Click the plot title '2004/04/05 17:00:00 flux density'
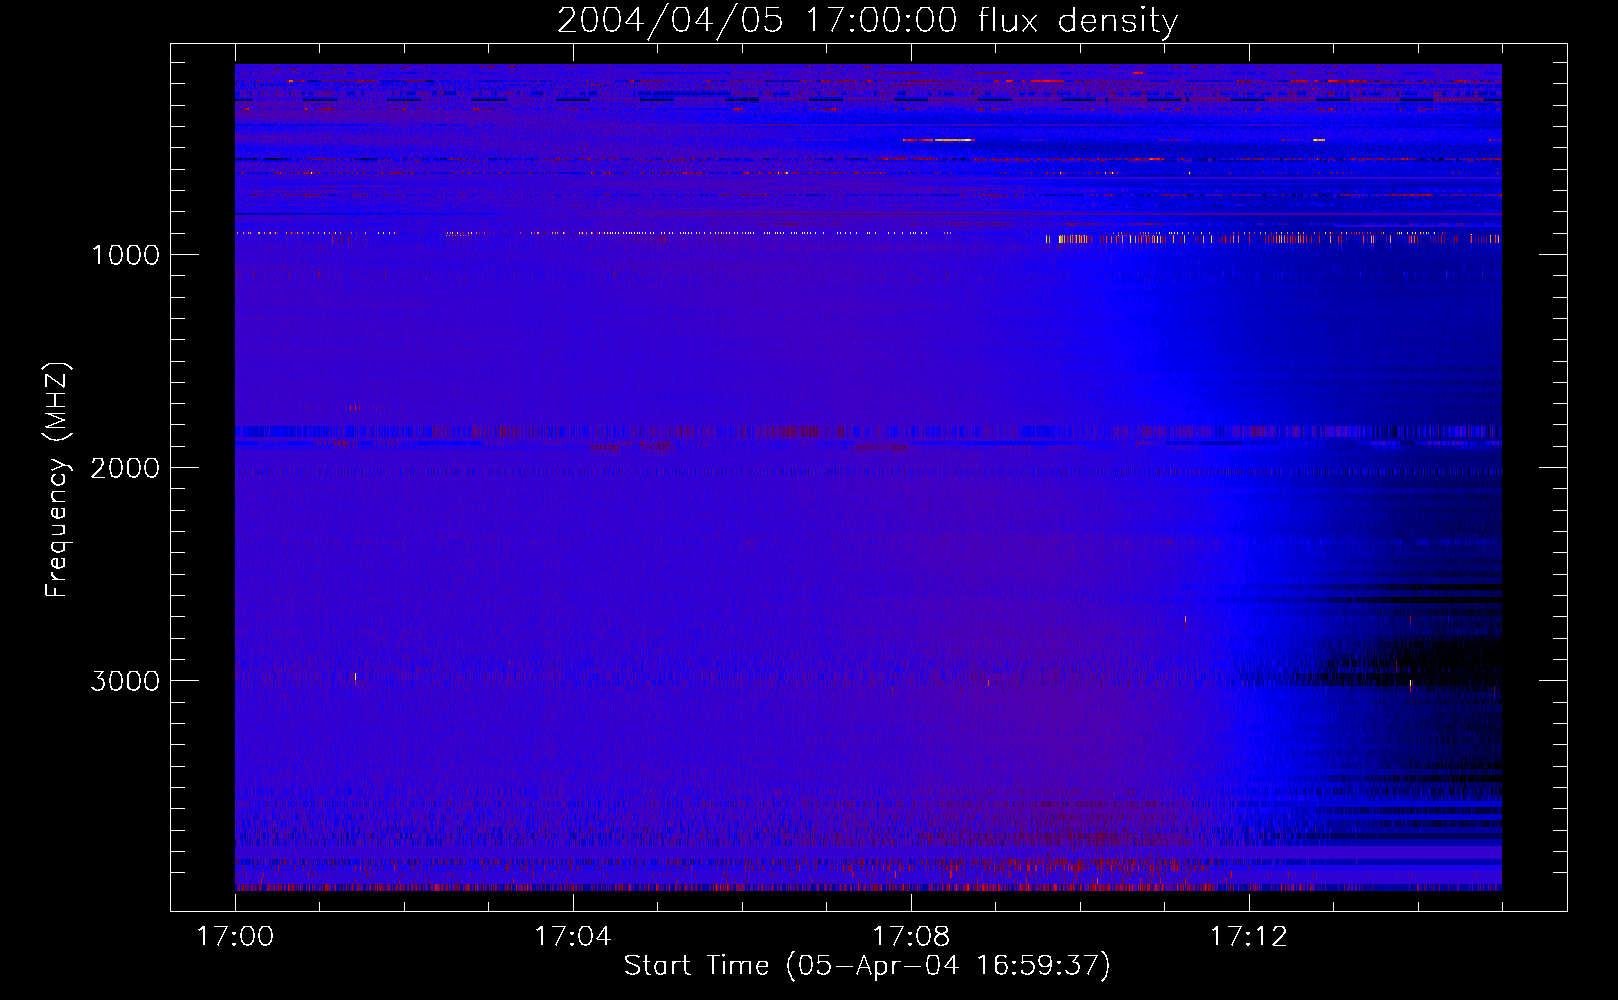The width and height of the screenshot is (1618, 1000). click(x=867, y=21)
